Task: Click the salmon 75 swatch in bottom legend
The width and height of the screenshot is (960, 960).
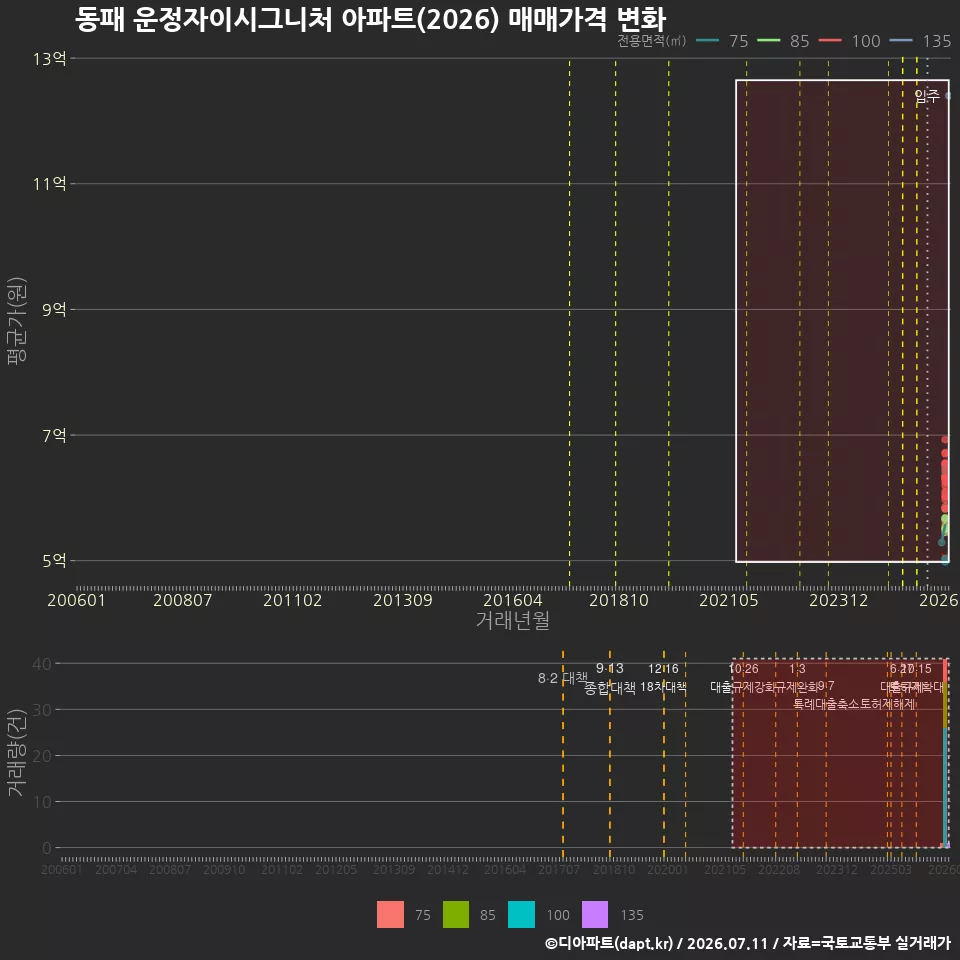Action: click(390, 914)
